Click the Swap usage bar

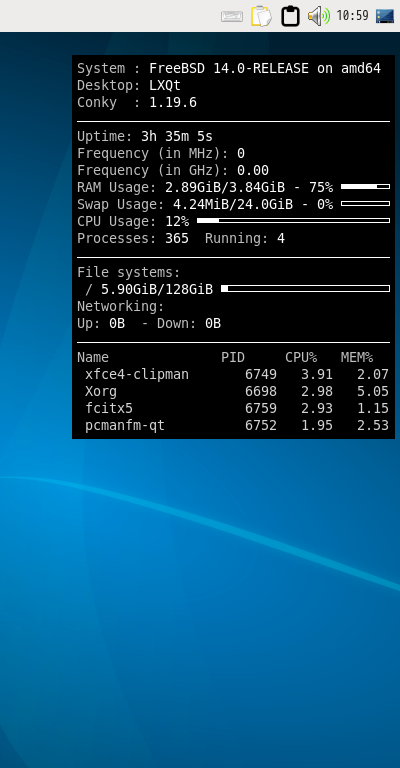coord(365,203)
